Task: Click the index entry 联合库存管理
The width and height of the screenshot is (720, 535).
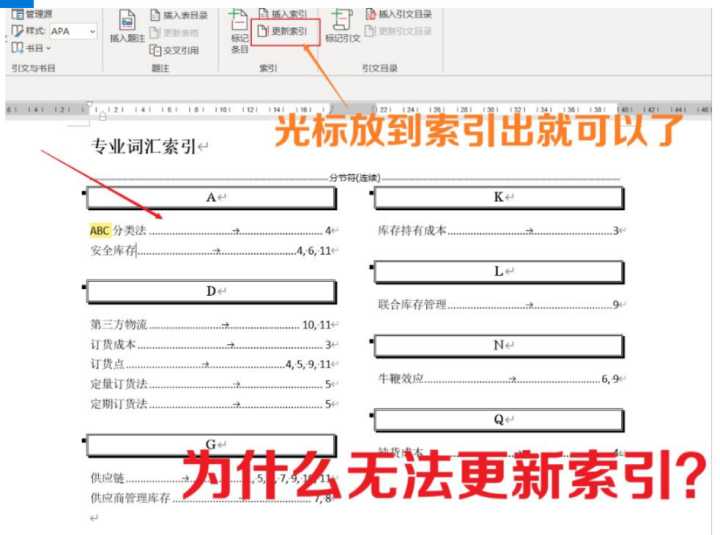Action: (412, 304)
